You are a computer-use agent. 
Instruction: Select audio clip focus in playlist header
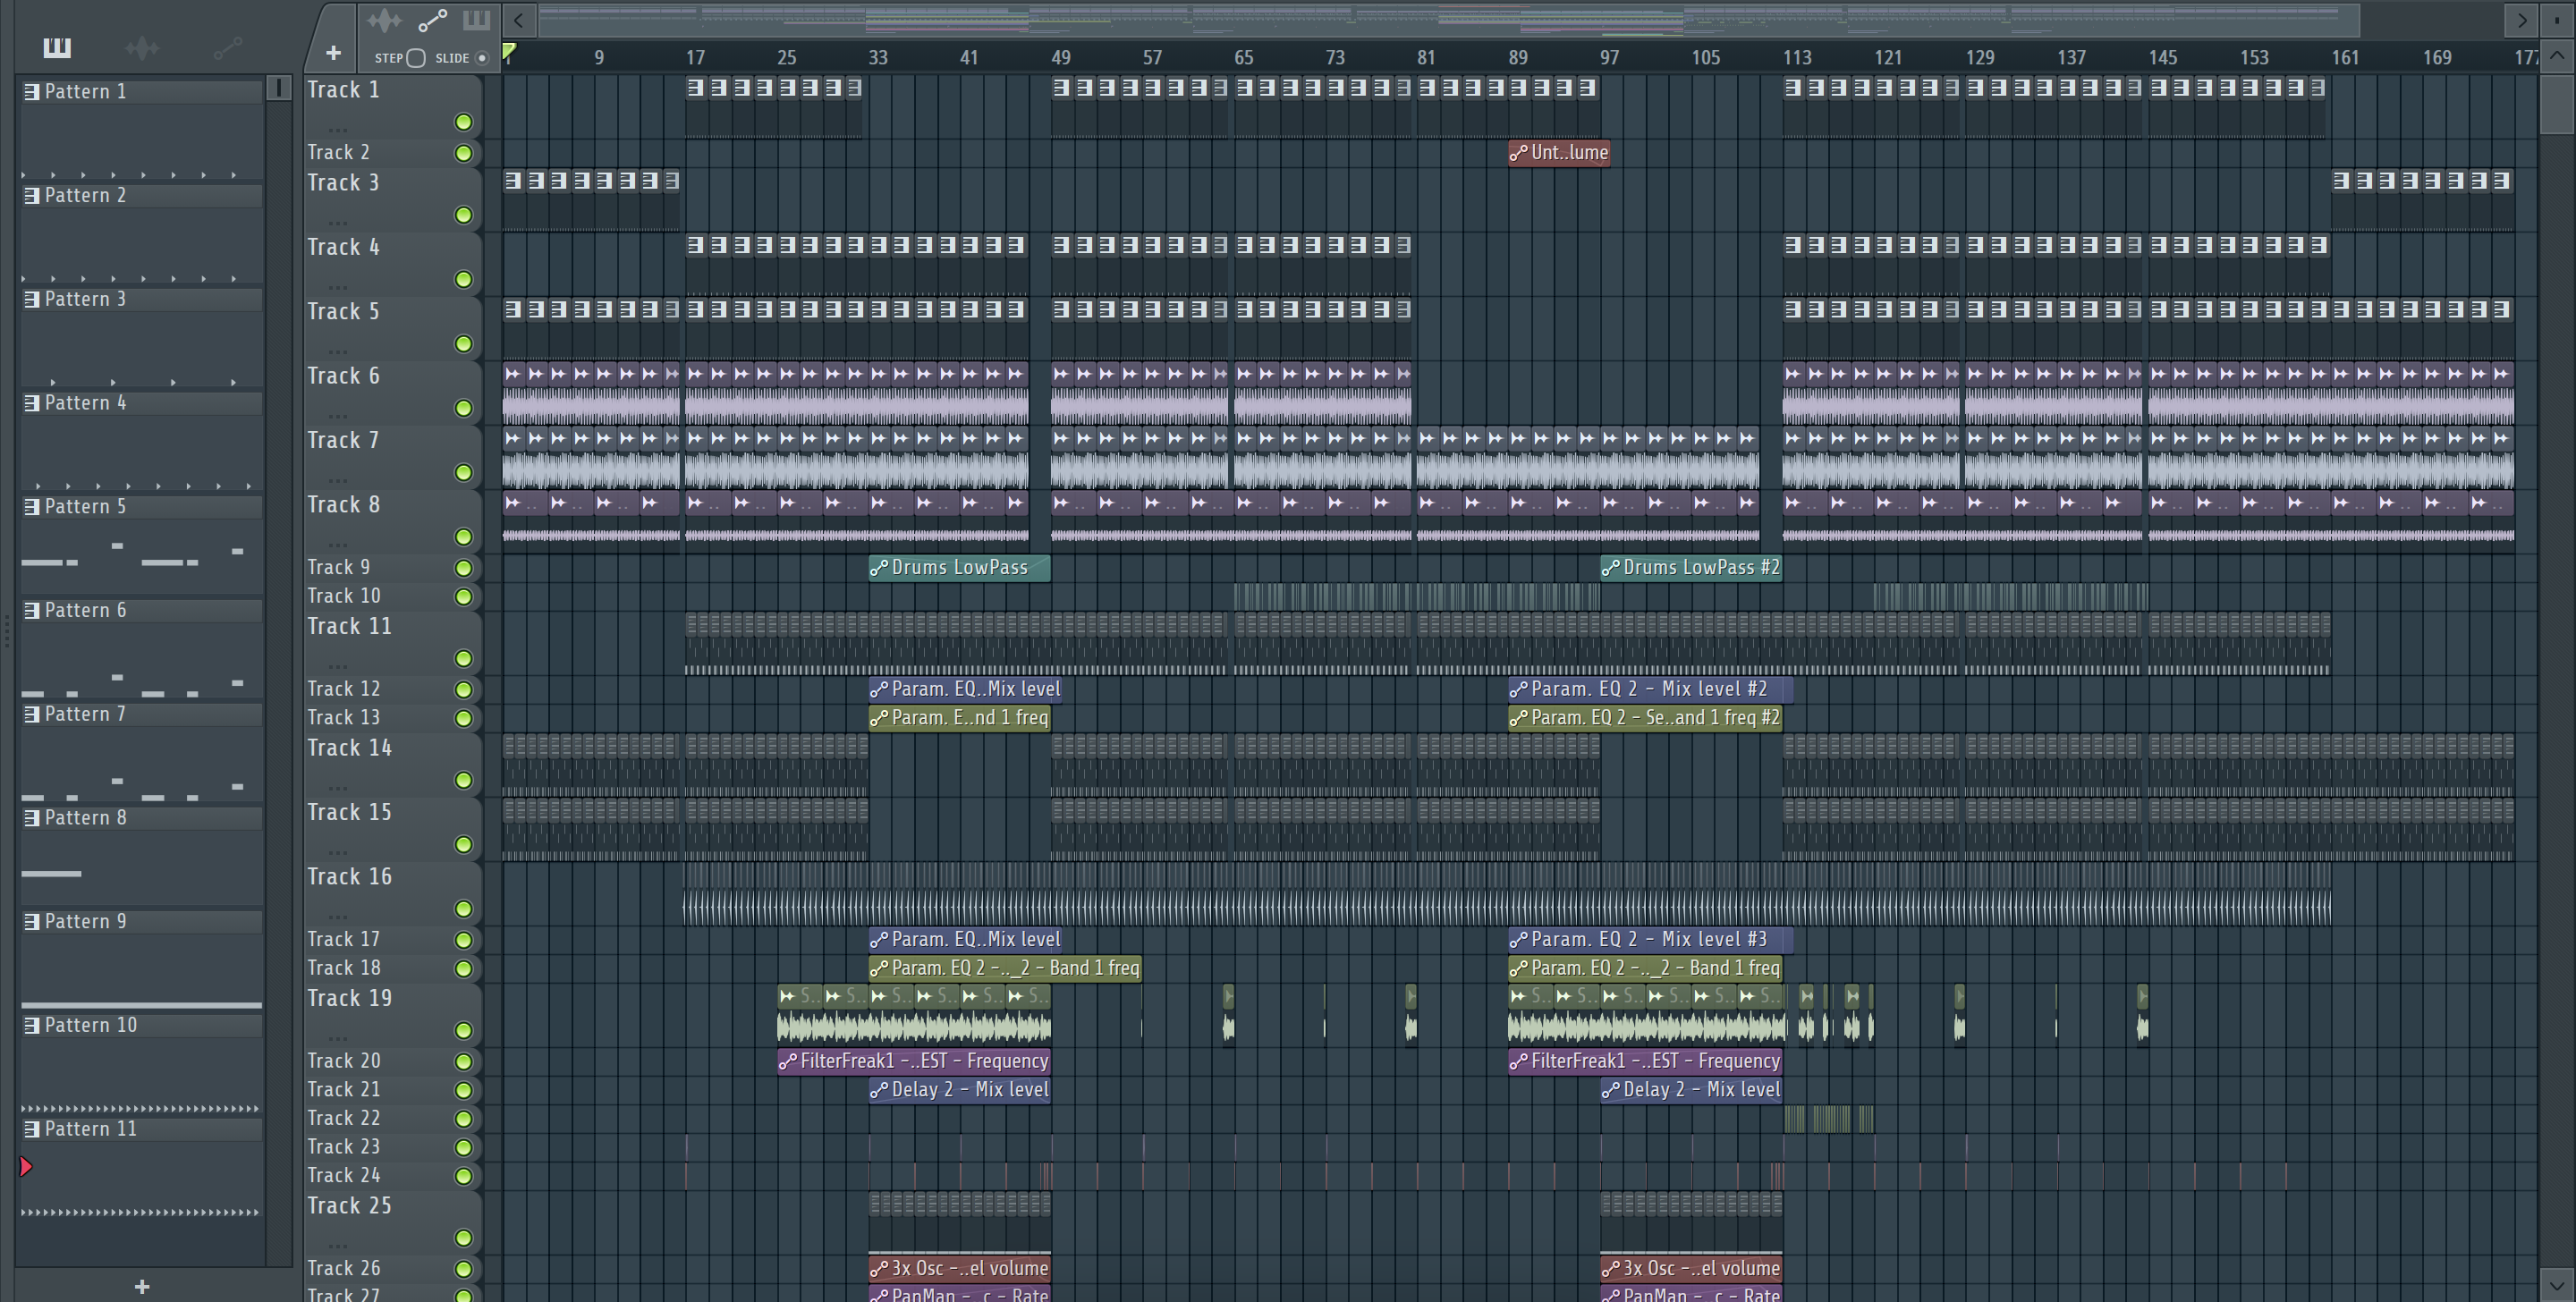[x=383, y=20]
